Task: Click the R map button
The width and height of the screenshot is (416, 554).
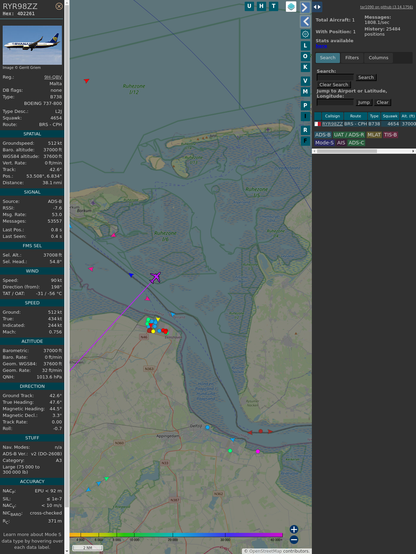Action: (x=305, y=130)
